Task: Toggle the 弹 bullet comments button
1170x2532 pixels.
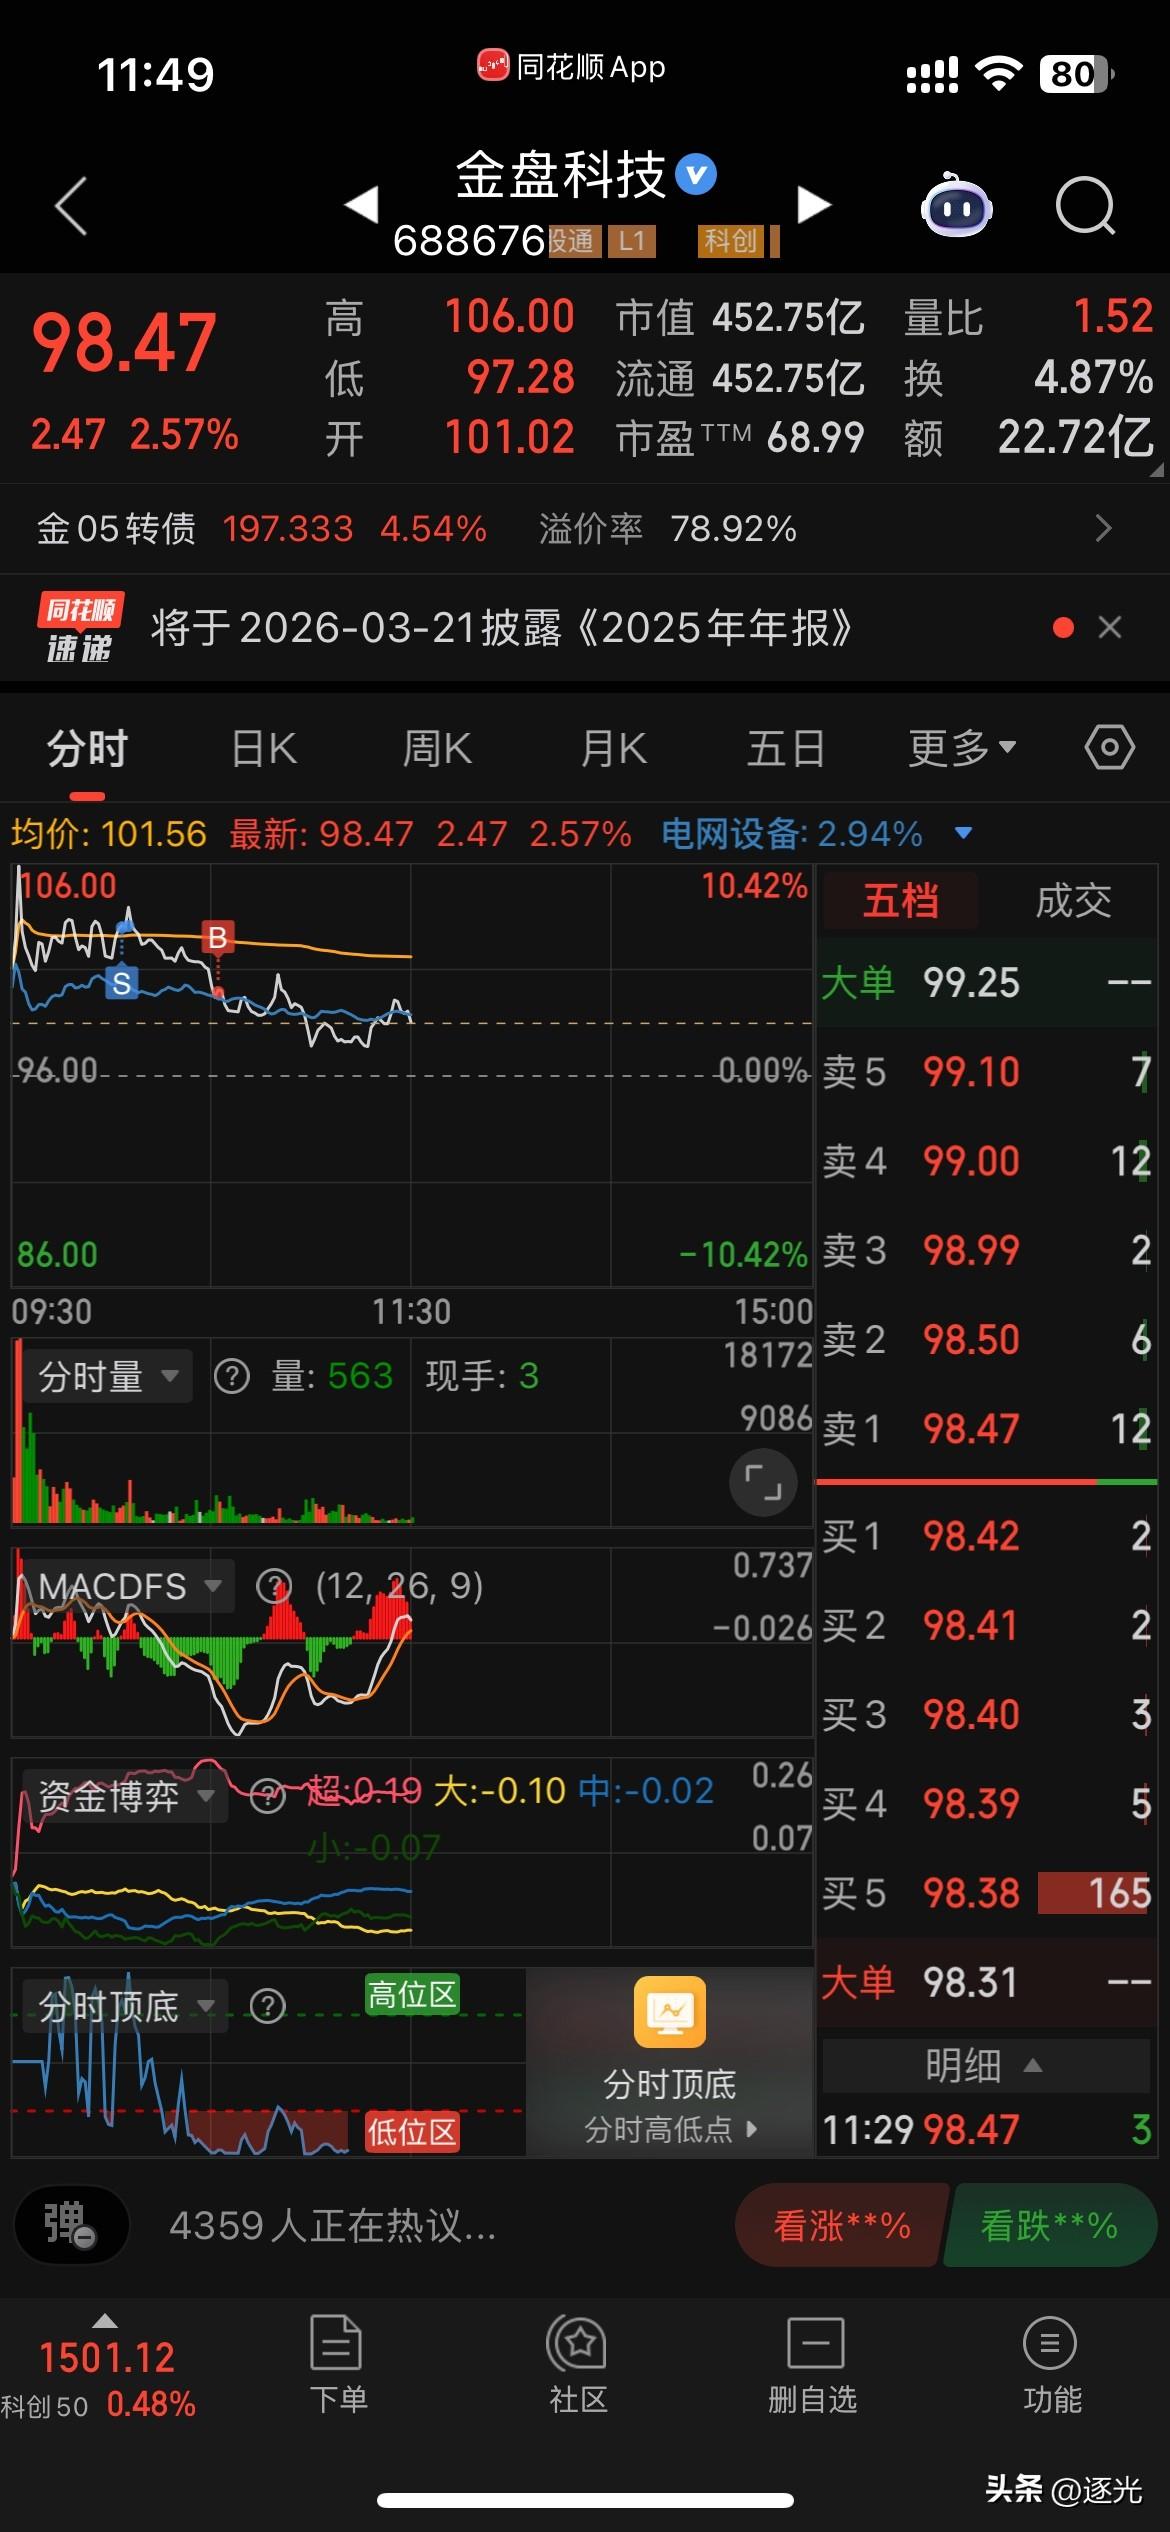Action: point(71,2223)
